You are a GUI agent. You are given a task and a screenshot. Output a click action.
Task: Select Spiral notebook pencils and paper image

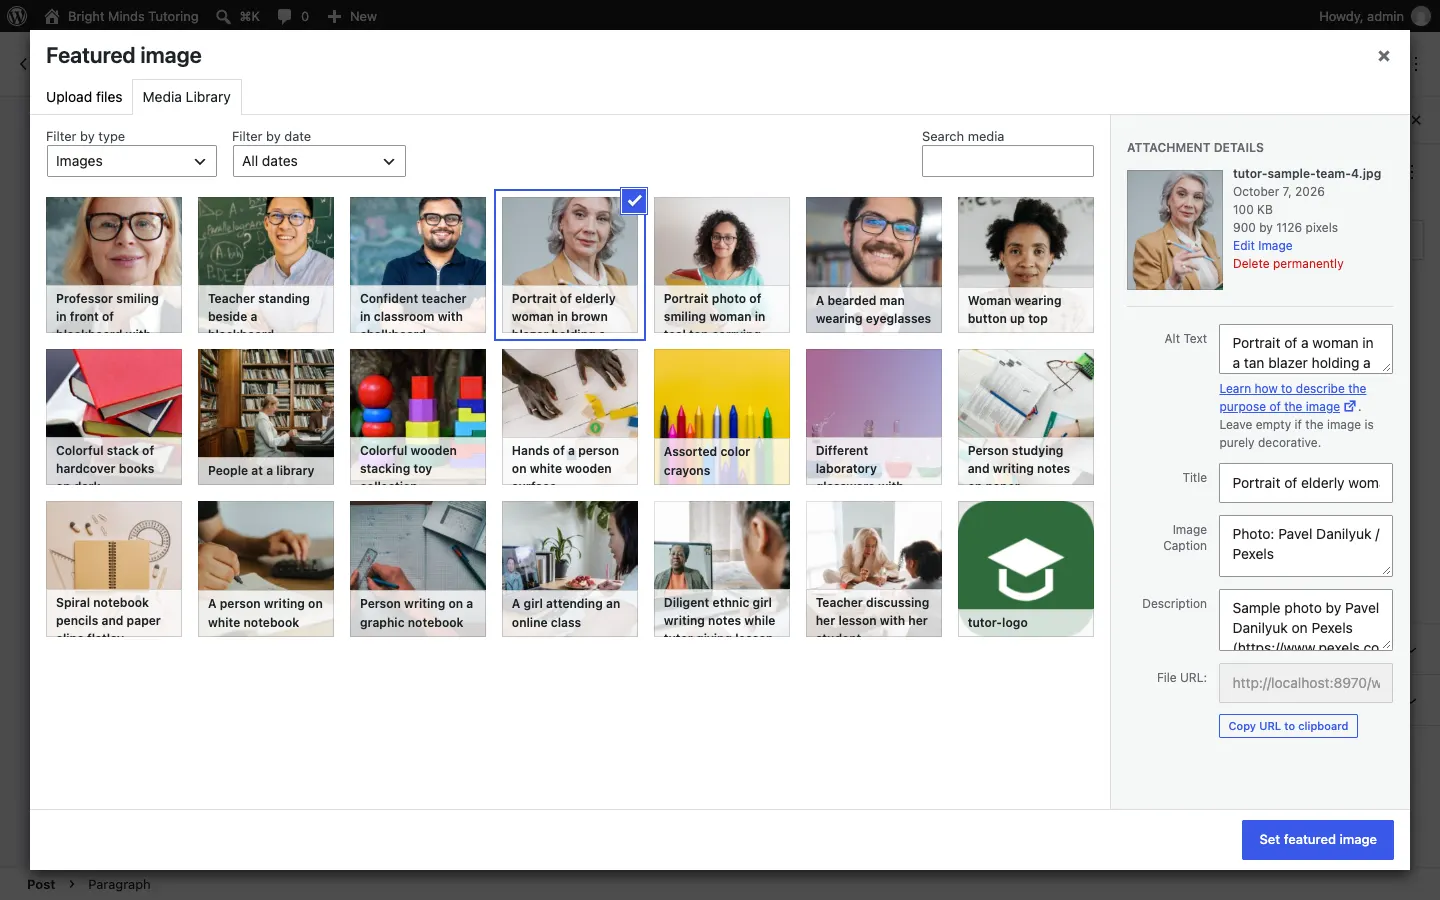[114, 569]
